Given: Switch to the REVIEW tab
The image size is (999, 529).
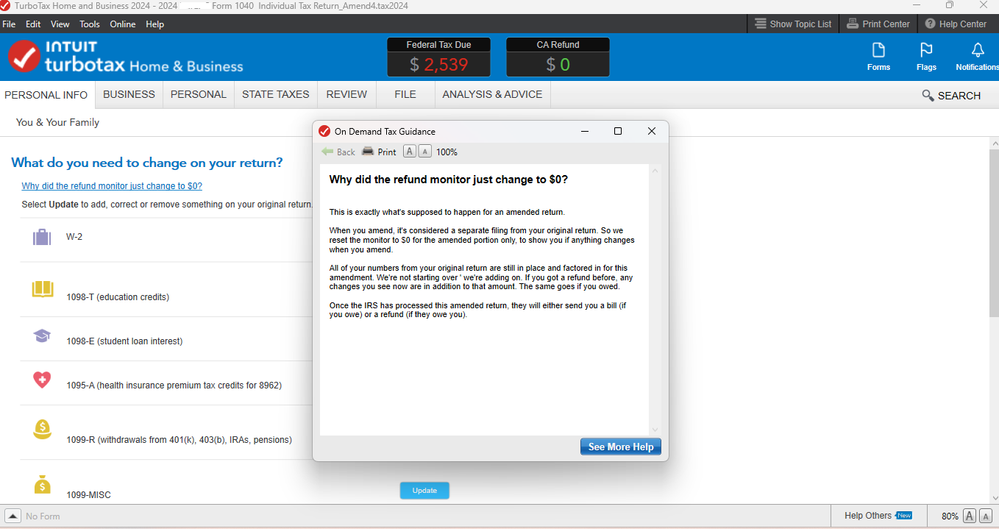Looking at the screenshot, I should coord(347,94).
